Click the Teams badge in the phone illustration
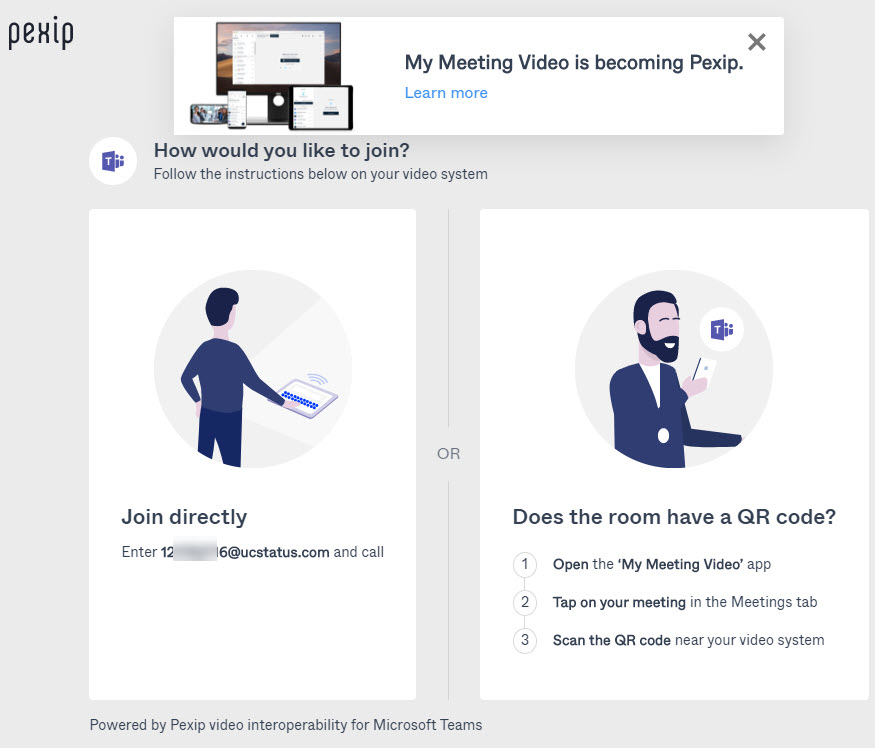The image size is (875, 748). (721, 329)
